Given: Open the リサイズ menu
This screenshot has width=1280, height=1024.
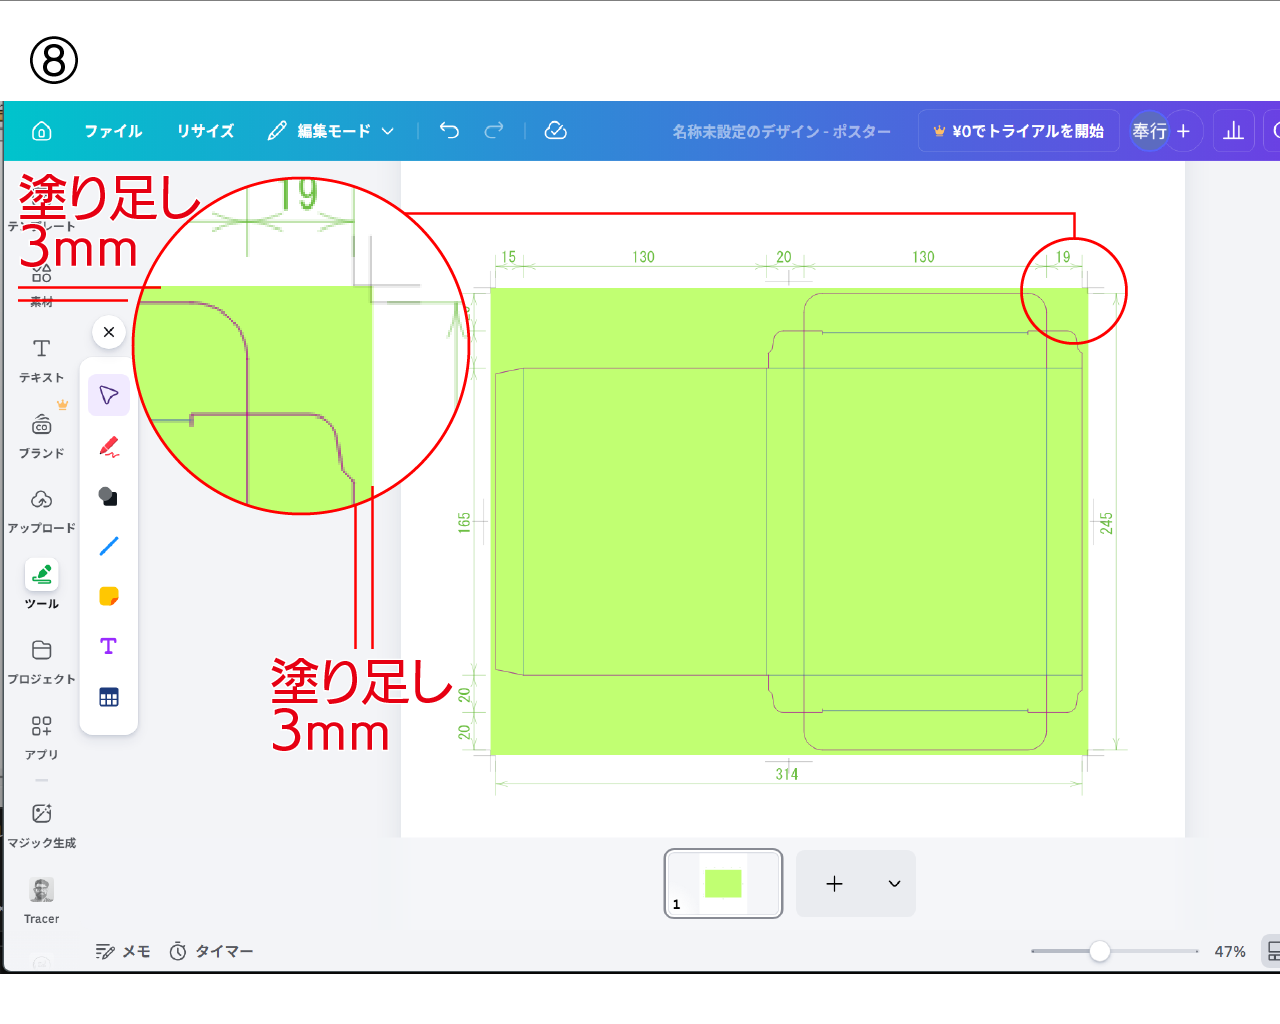Looking at the screenshot, I should pyautogui.click(x=205, y=131).
